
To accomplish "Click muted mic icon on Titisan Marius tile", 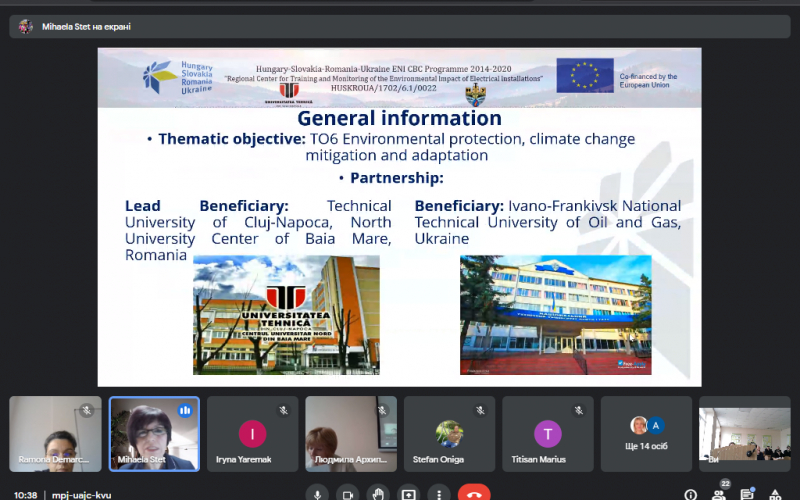I will click(x=579, y=410).
